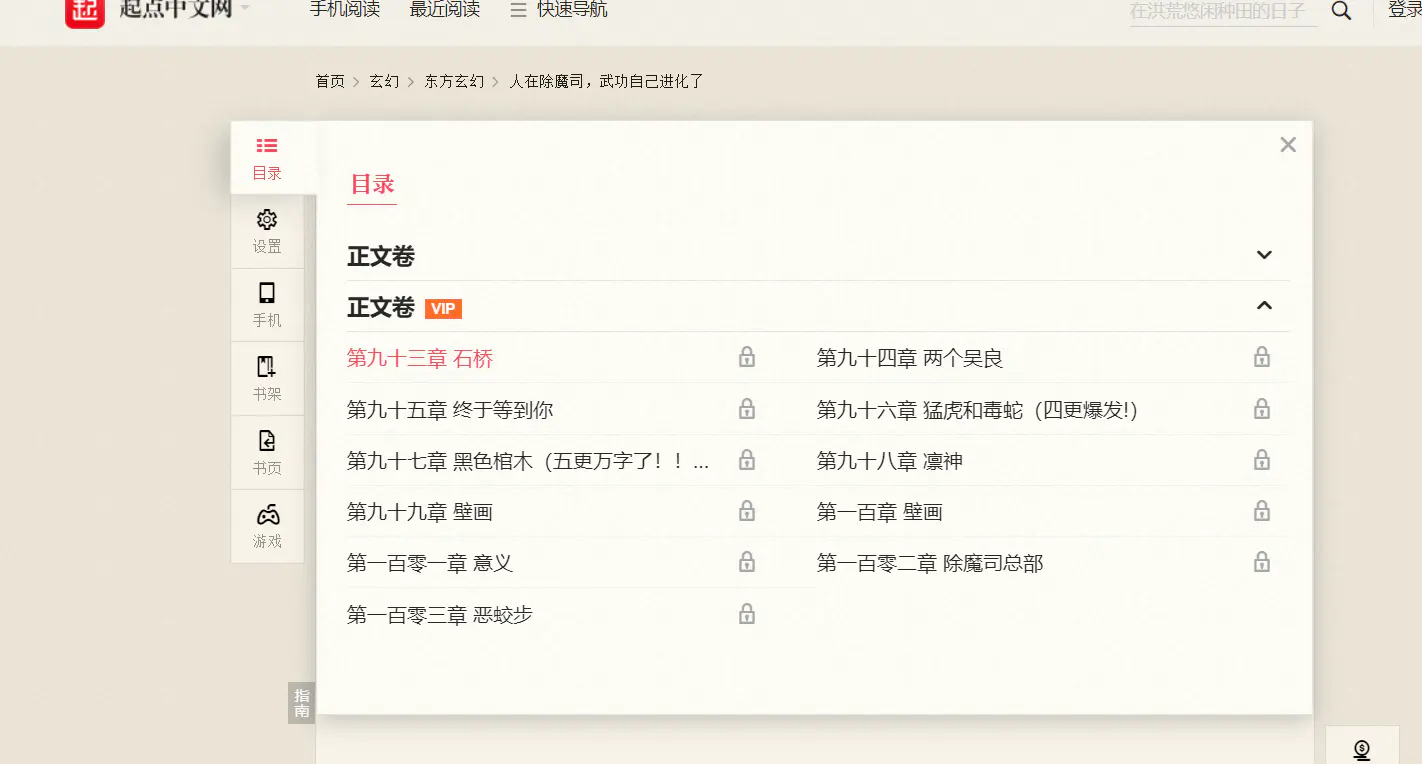Open chapter 第一百零三章 恶蛟步
The image size is (1422, 764).
(x=440, y=615)
